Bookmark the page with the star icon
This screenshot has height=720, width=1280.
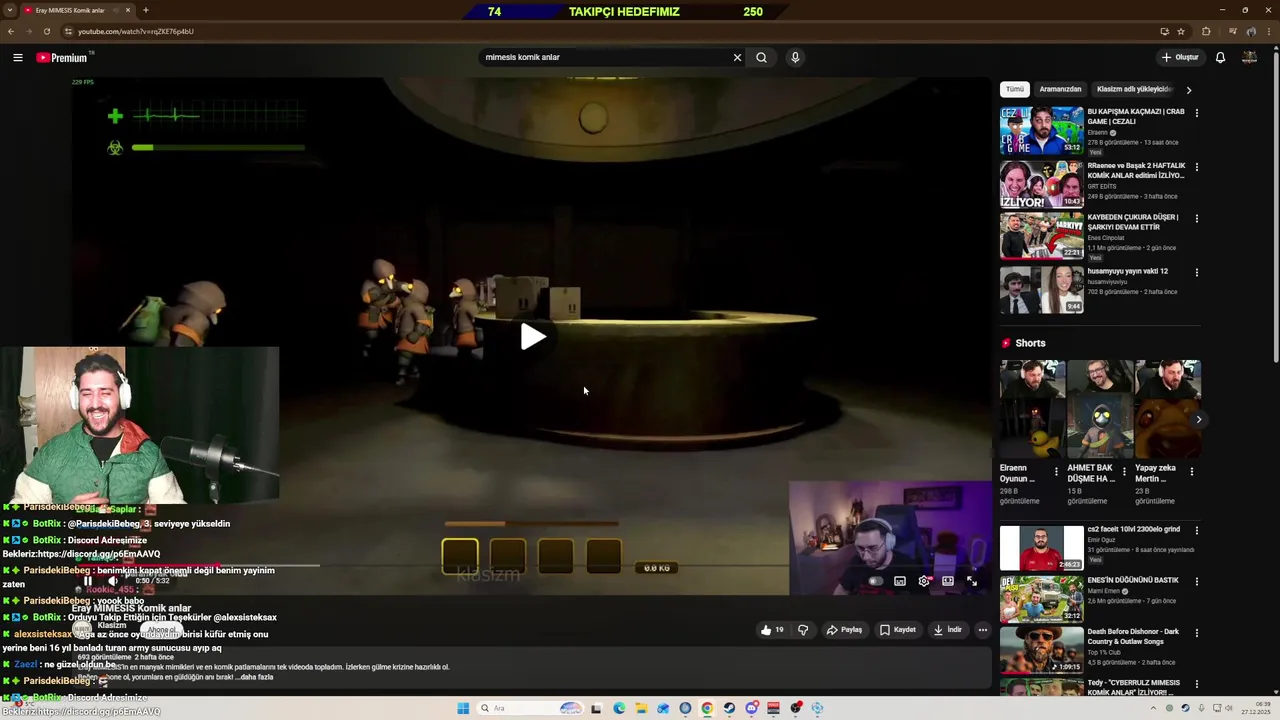tap(1181, 31)
